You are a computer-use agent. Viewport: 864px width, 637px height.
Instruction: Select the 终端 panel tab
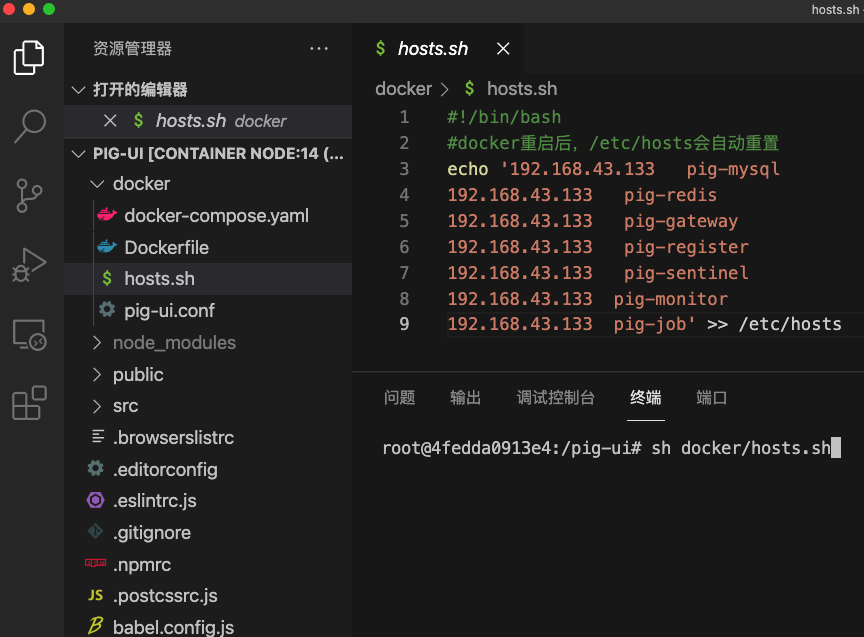tap(646, 397)
